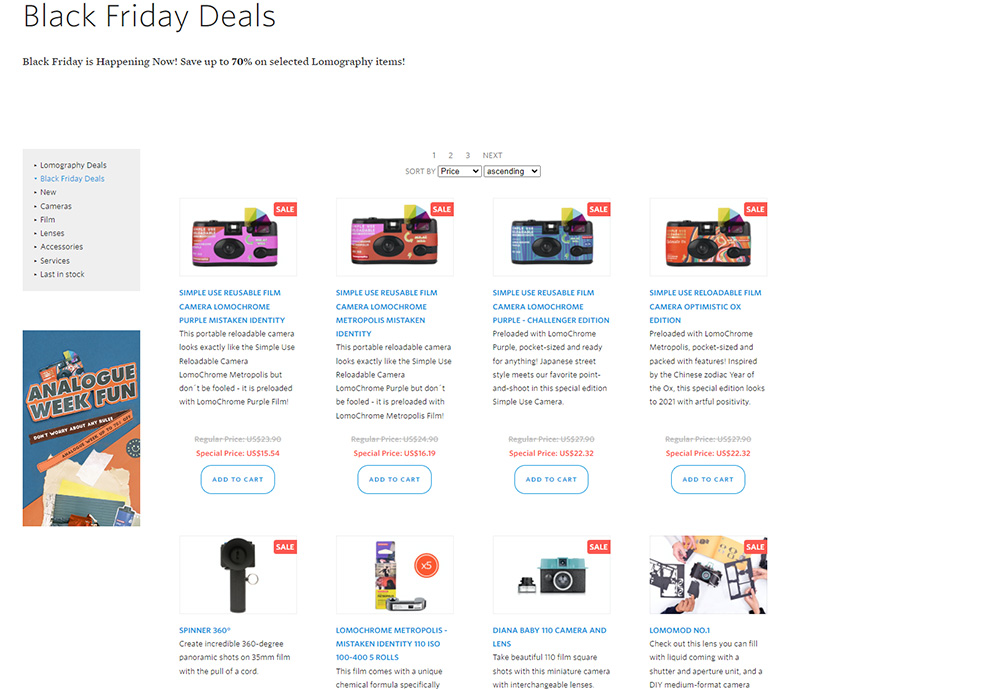Click the Analogue Week Fun banner

(x=82, y=428)
